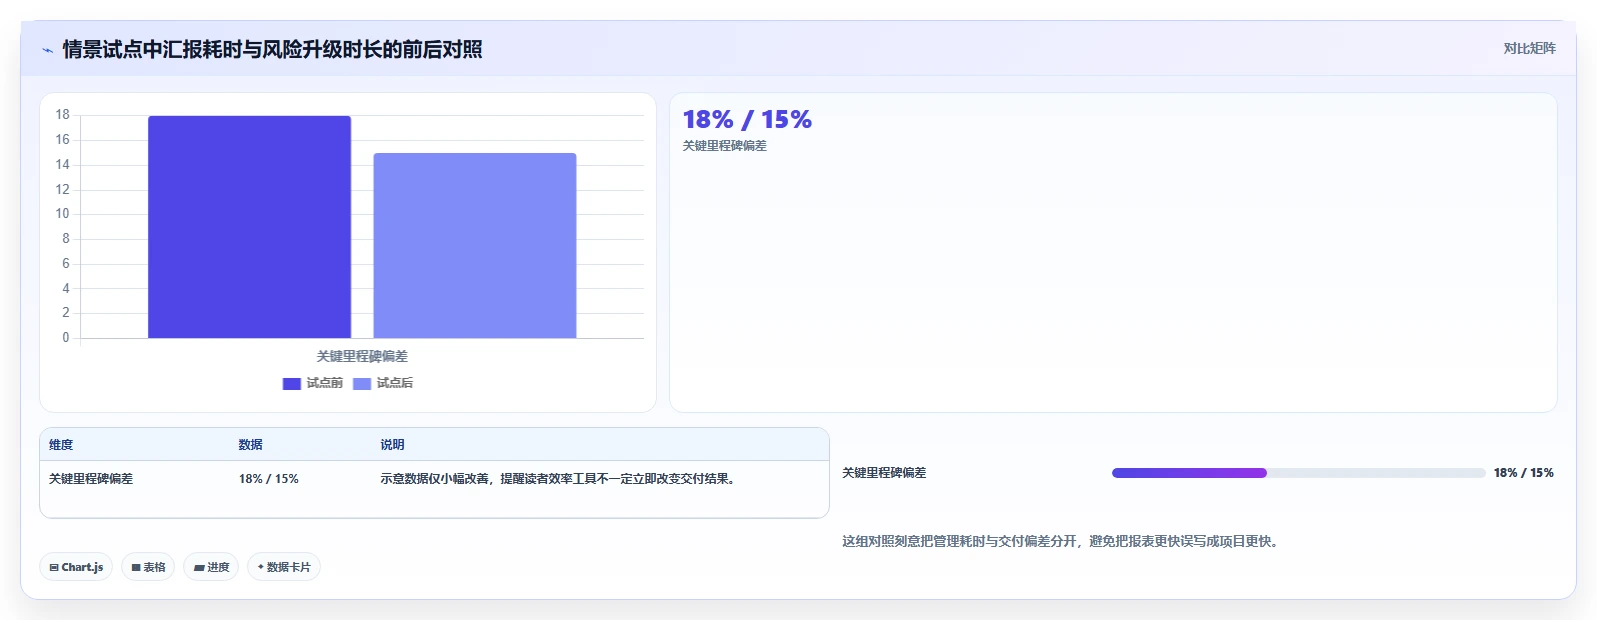1597x620 pixels.
Task: Click the y-axis label 18
Action: (62, 115)
